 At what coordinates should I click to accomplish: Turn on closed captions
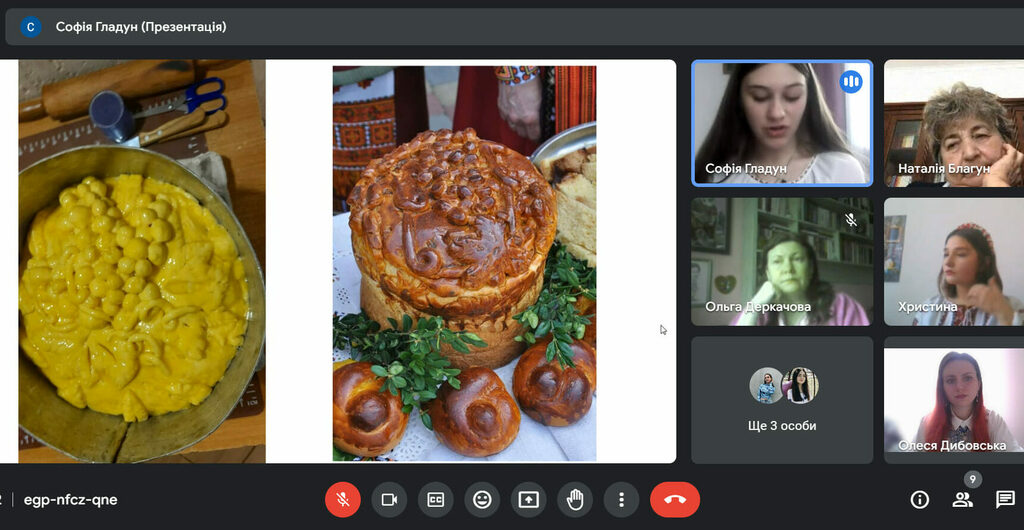tap(436, 499)
